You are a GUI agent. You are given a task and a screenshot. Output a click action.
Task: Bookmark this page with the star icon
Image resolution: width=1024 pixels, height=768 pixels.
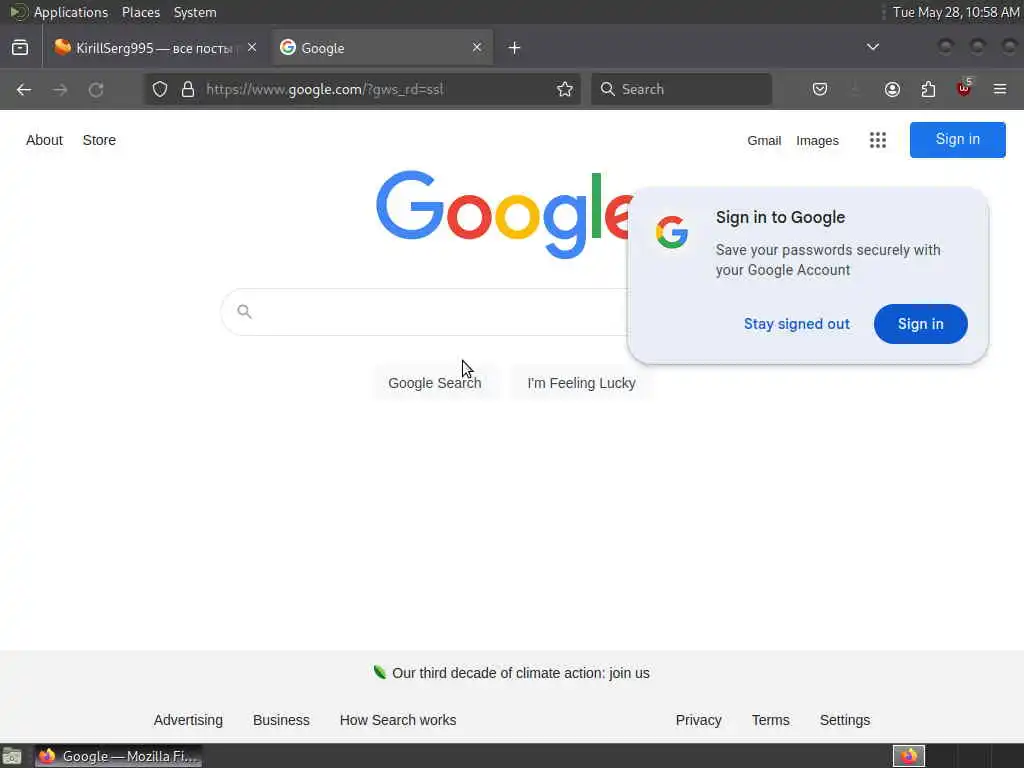click(x=565, y=89)
